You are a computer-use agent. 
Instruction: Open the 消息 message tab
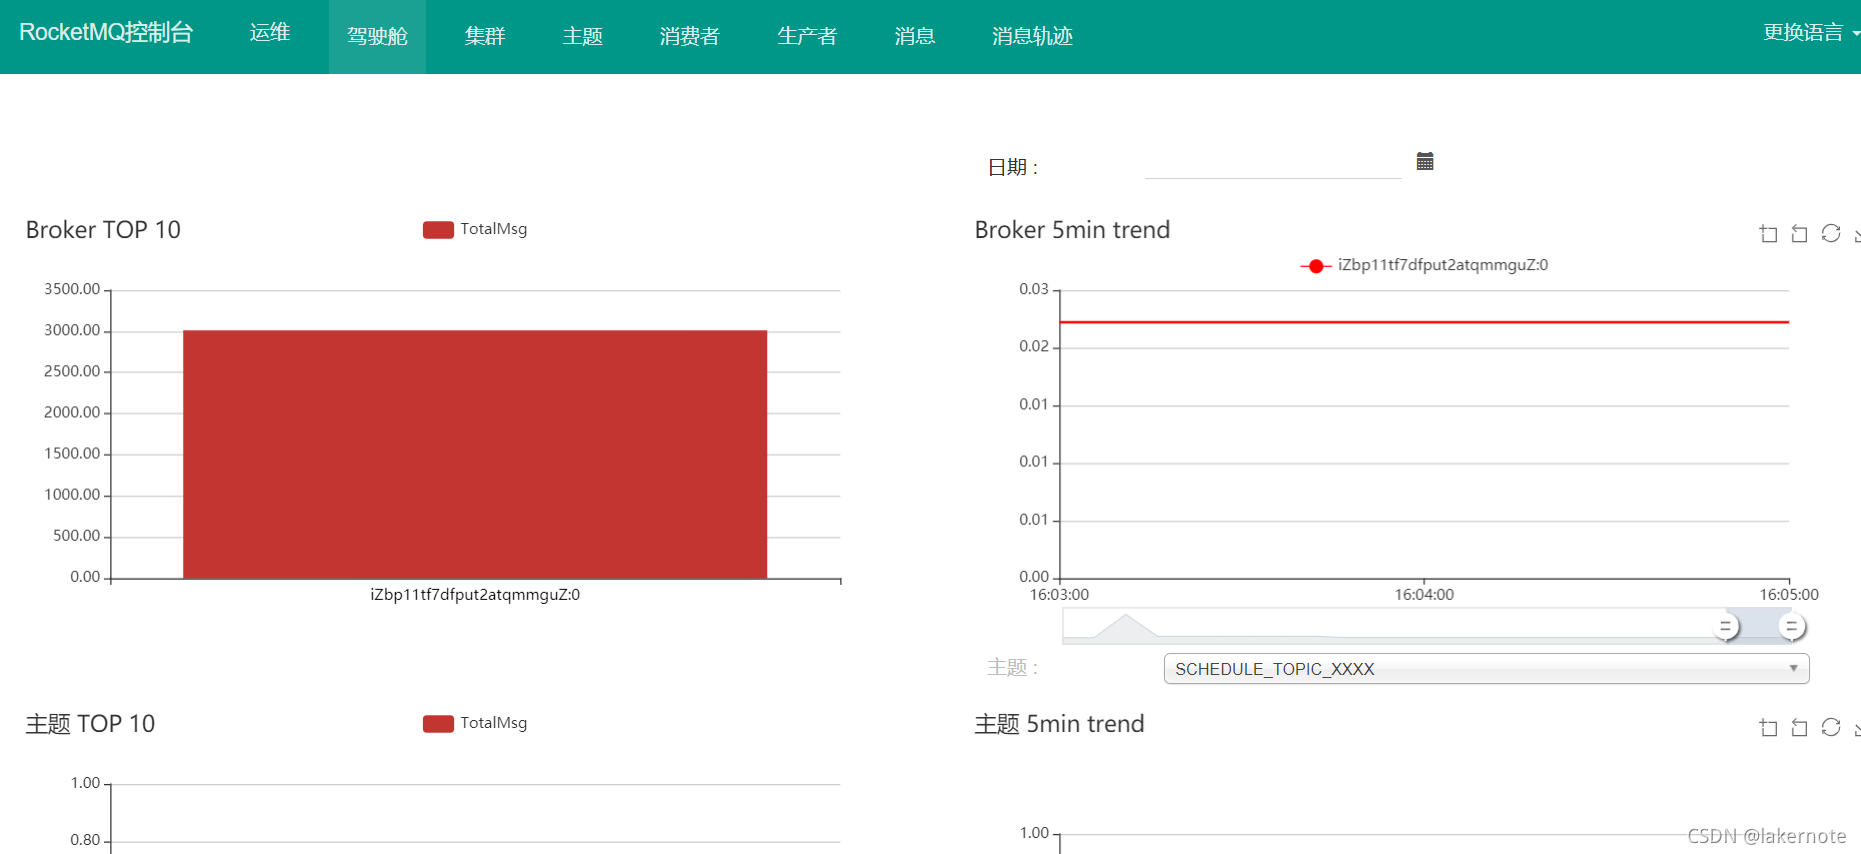(x=914, y=36)
